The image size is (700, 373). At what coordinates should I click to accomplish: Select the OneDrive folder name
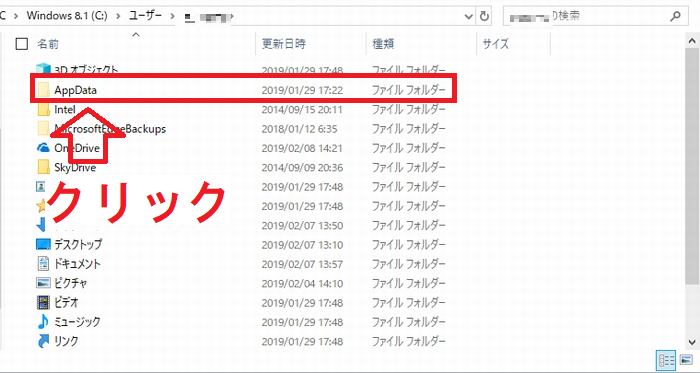77,148
